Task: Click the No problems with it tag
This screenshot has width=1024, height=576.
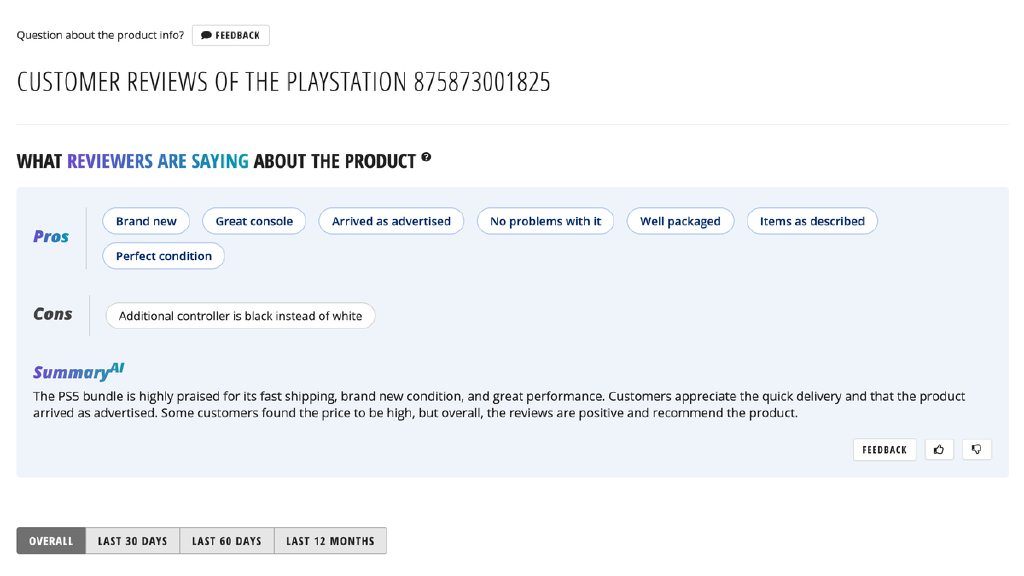Action: coord(545,221)
